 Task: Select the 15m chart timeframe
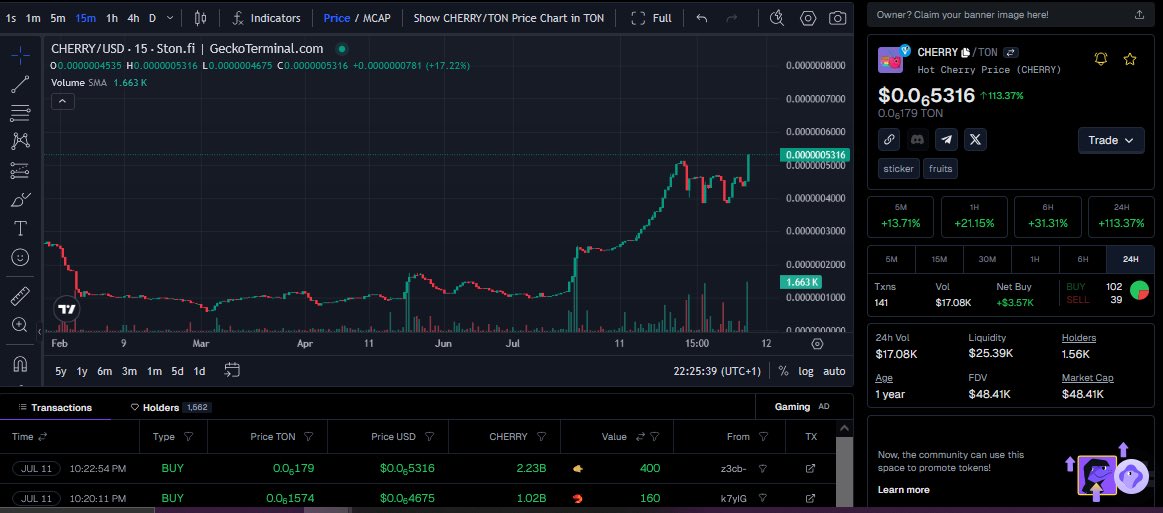85,18
